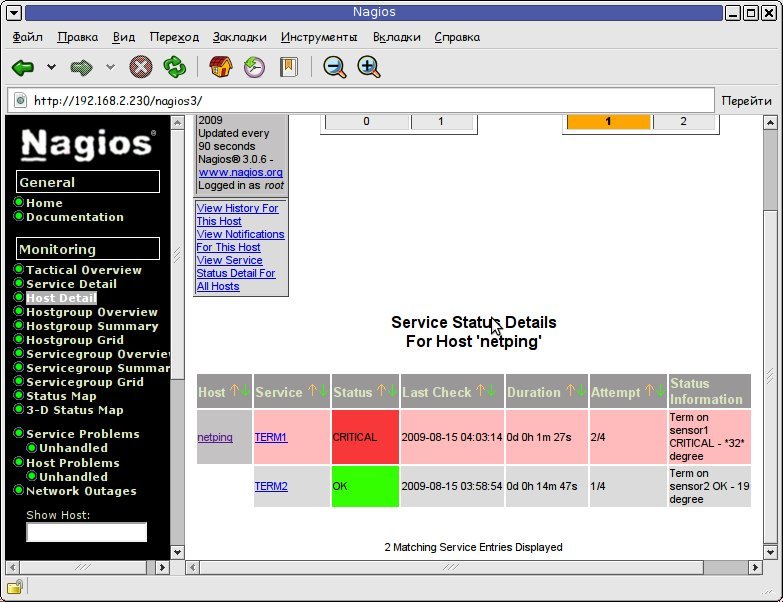Image resolution: width=783 pixels, height=602 pixels.
Task: Open the window menu in the title bar
Action: pos(13,12)
